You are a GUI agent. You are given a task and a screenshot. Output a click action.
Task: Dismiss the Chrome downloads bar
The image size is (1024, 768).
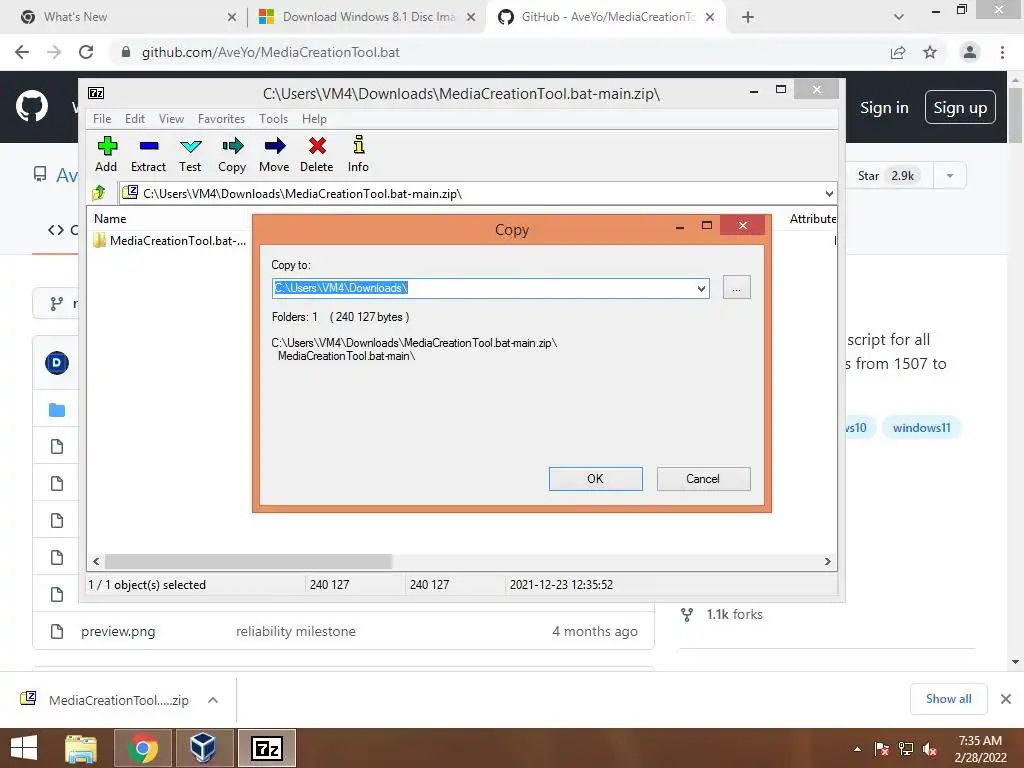(x=1006, y=699)
